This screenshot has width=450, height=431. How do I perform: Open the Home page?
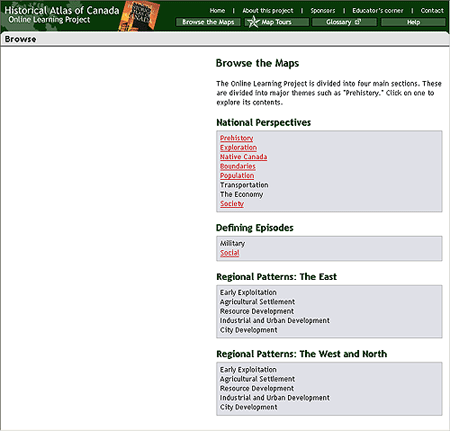click(x=217, y=11)
